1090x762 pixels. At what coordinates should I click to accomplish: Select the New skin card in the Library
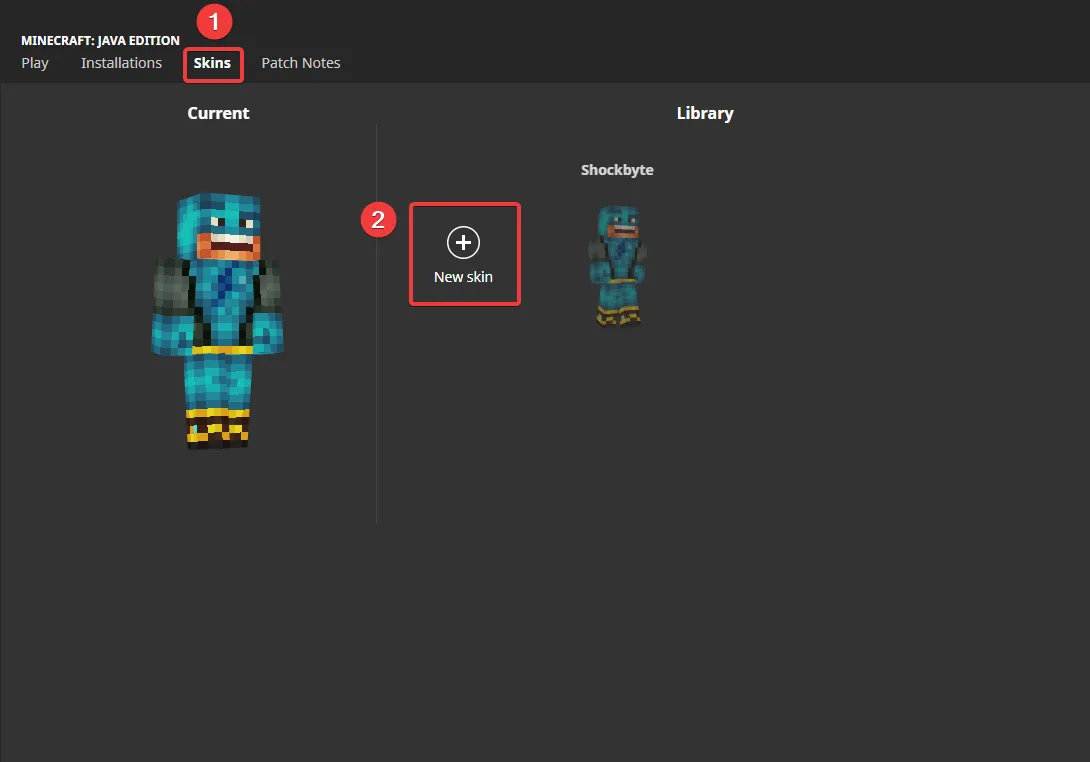[x=464, y=253]
